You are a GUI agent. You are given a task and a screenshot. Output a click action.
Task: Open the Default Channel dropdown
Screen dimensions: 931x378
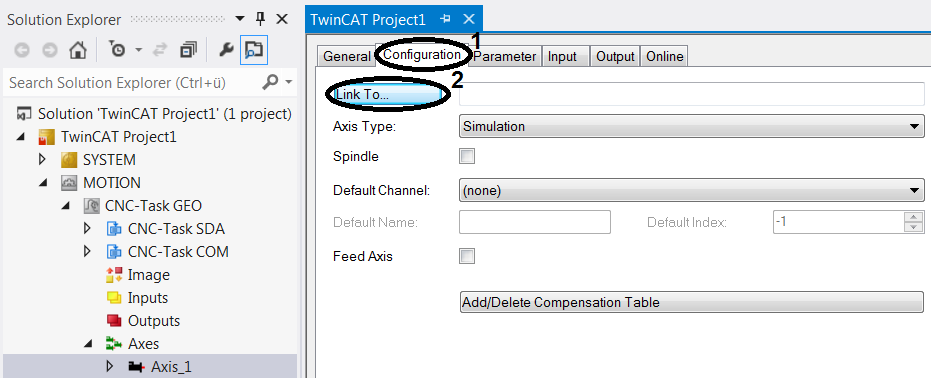coord(692,191)
